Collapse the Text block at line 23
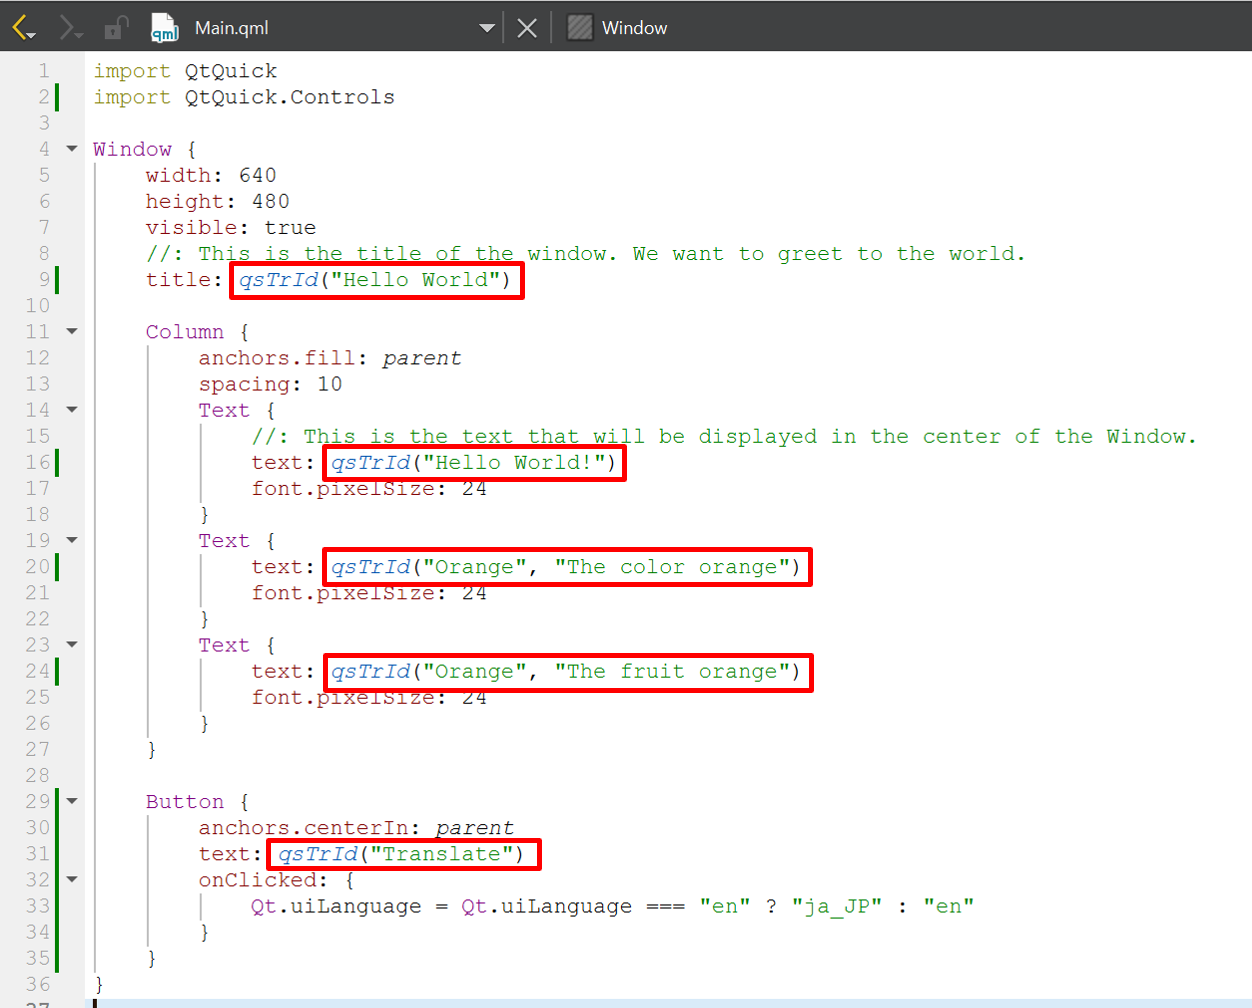This screenshot has width=1252, height=1008. 72,645
